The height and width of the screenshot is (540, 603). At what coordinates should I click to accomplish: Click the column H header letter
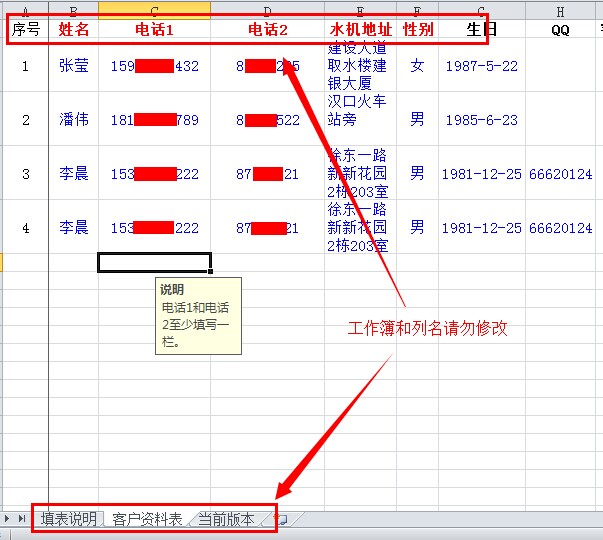coord(560,10)
